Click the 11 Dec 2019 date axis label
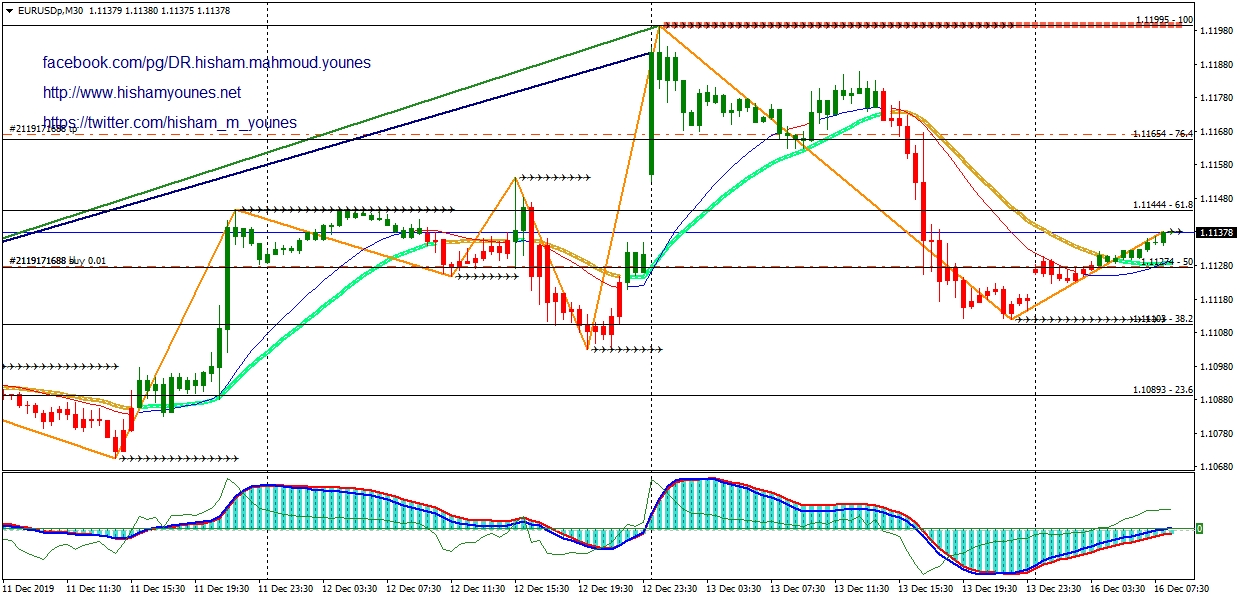The width and height of the screenshot is (1240, 600). [31, 590]
